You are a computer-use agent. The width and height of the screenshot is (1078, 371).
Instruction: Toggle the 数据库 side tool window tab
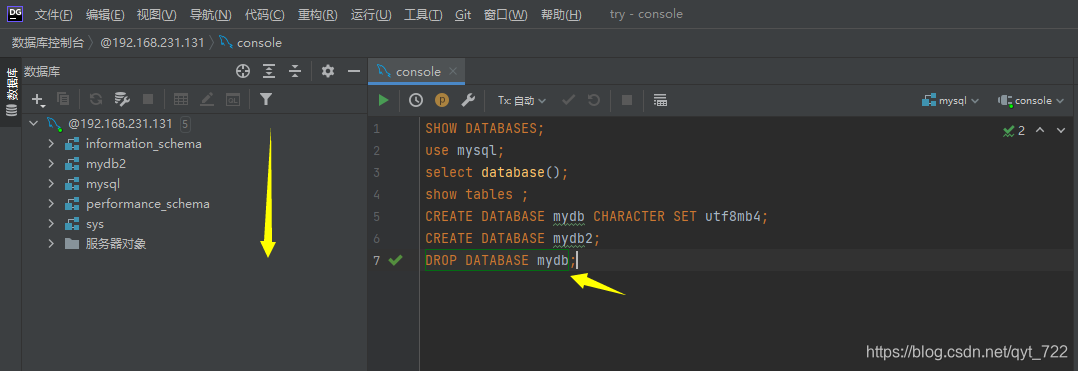coord(12,93)
